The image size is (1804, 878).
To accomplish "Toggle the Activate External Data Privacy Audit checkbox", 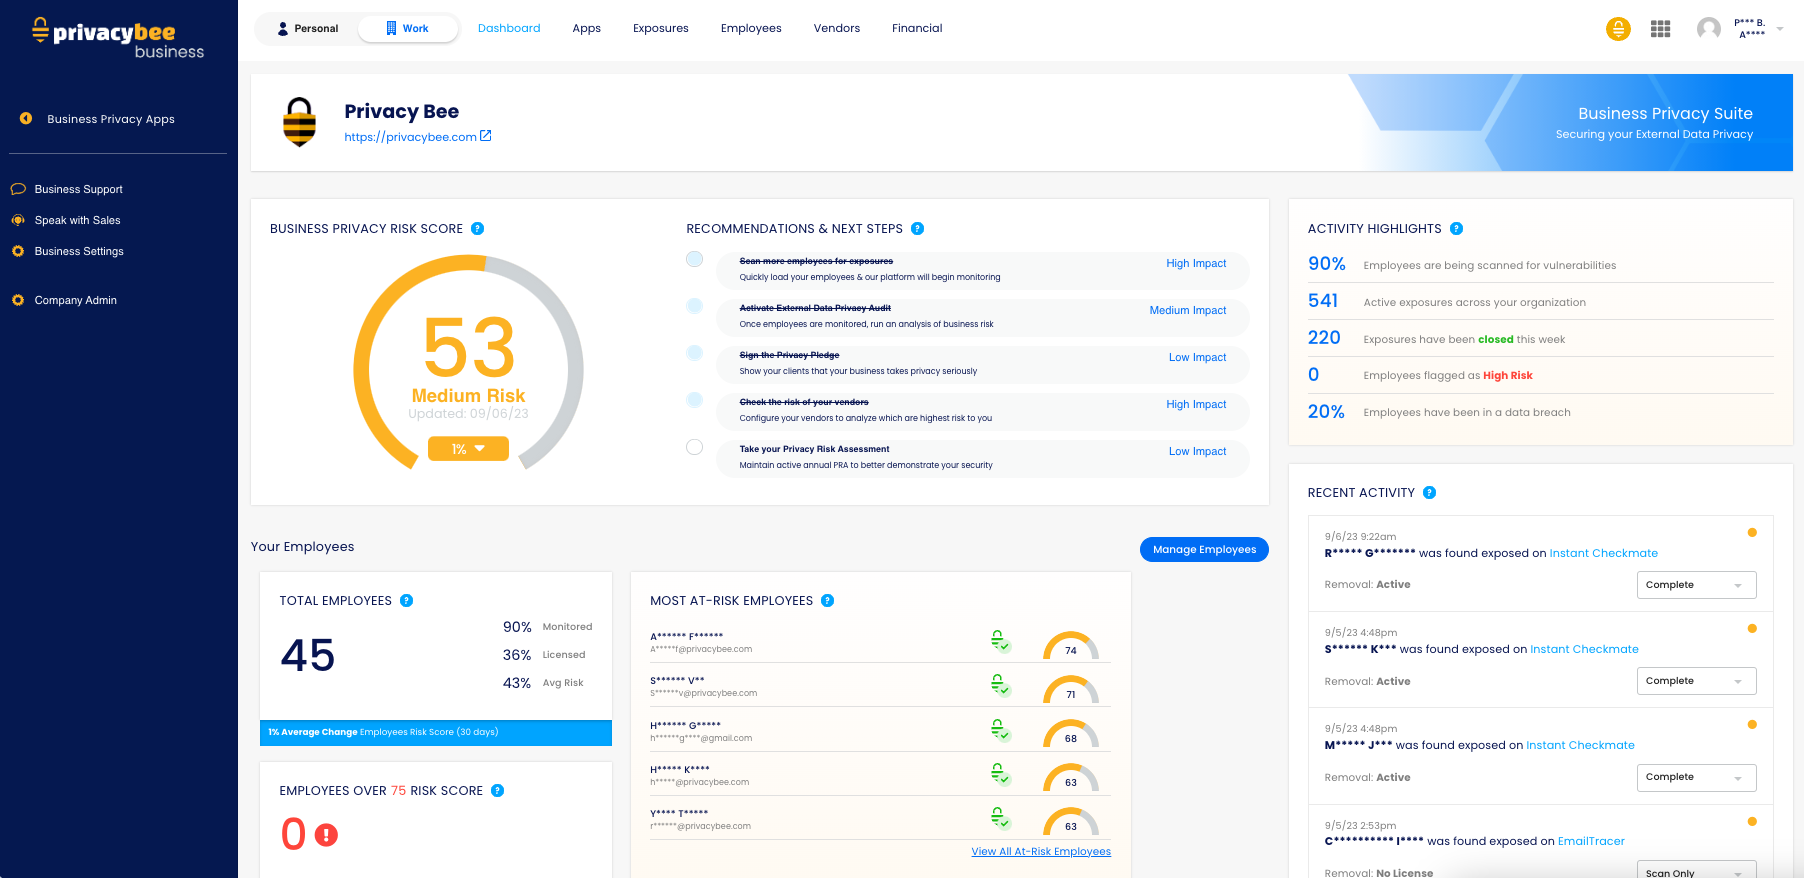I will pyautogui.click(x=695, y=306).
